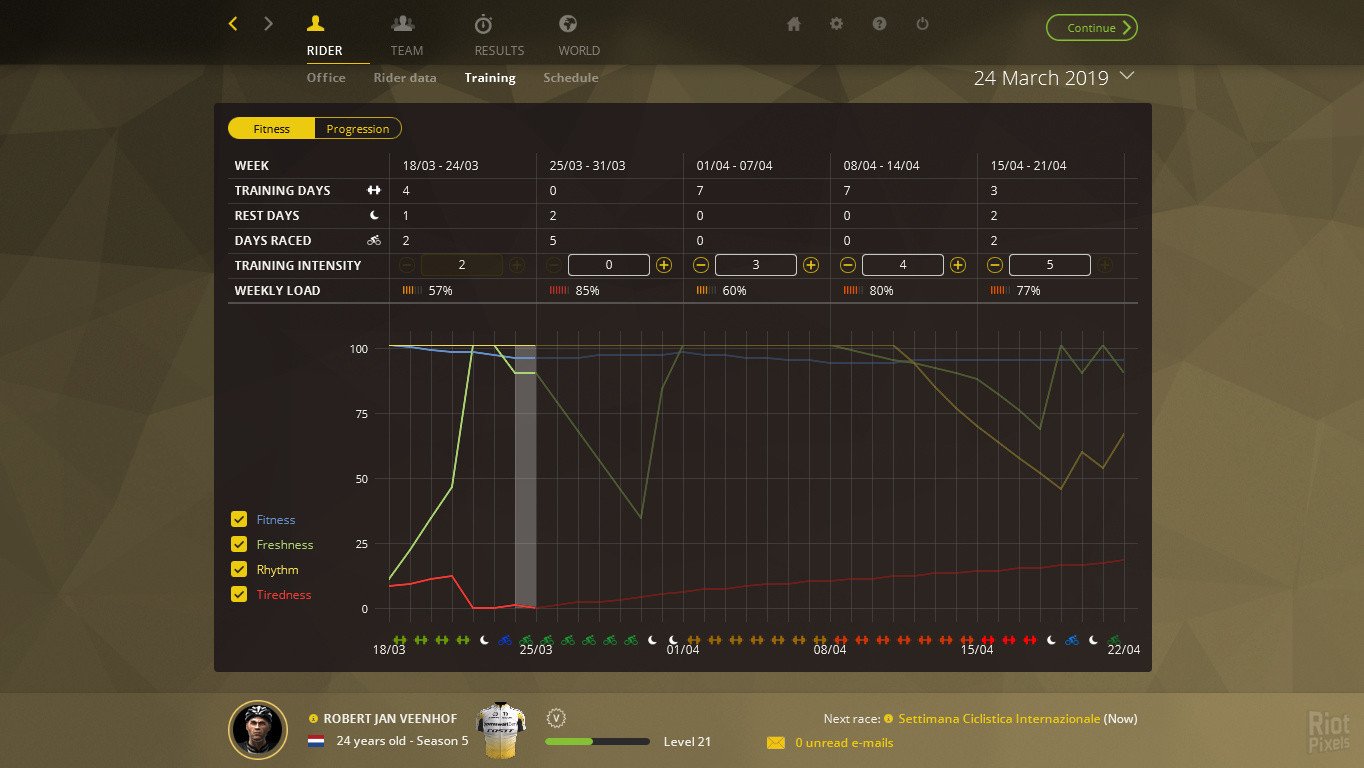Open the settings gear icon

coord(836,23)
